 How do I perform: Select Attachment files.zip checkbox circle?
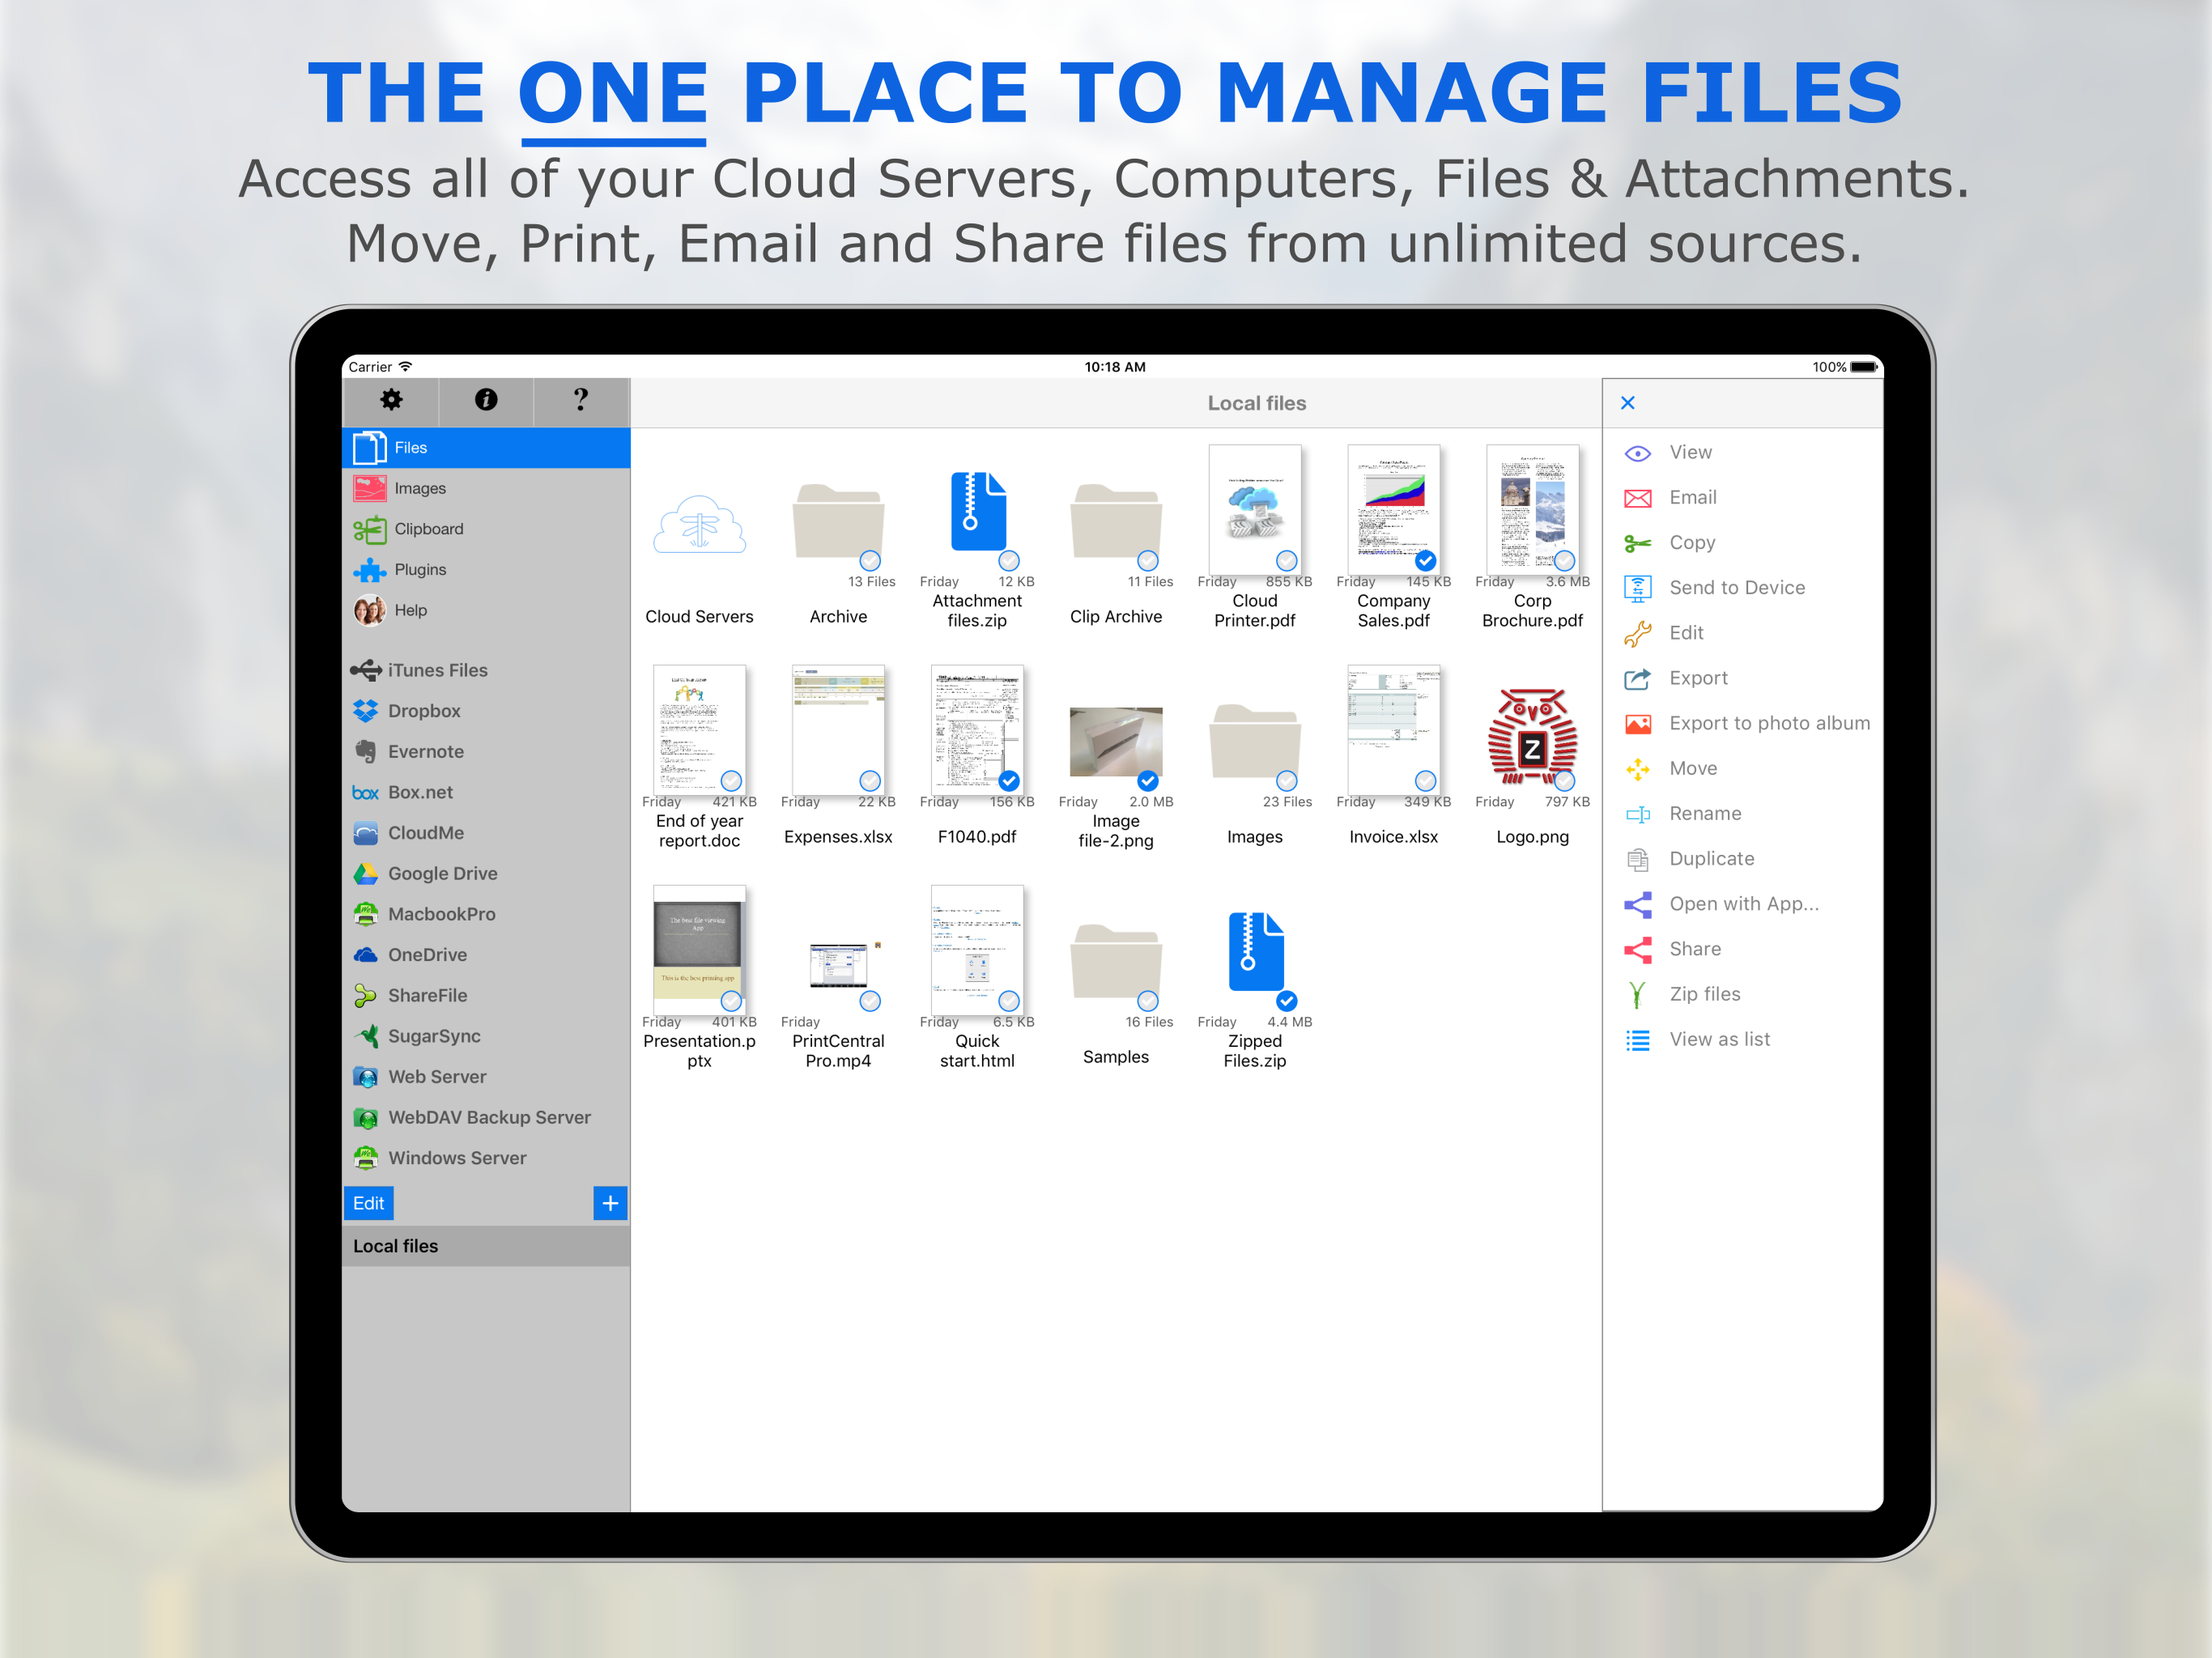(x=1009, y=560)
